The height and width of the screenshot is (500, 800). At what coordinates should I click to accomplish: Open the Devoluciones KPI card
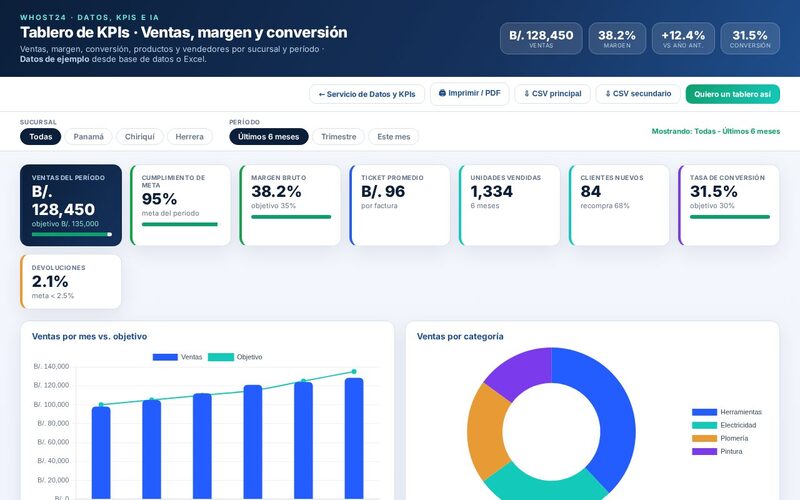pyautogui.click(x=71, y=282)
